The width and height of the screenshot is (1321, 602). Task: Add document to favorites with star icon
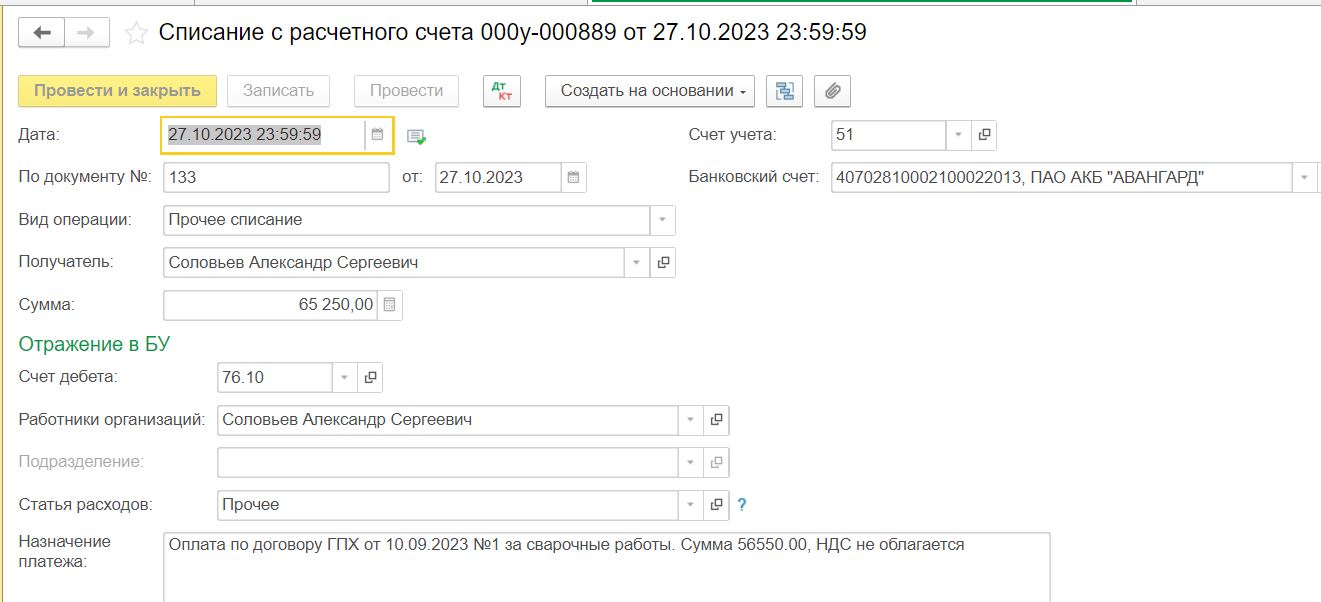click(136, 34)
